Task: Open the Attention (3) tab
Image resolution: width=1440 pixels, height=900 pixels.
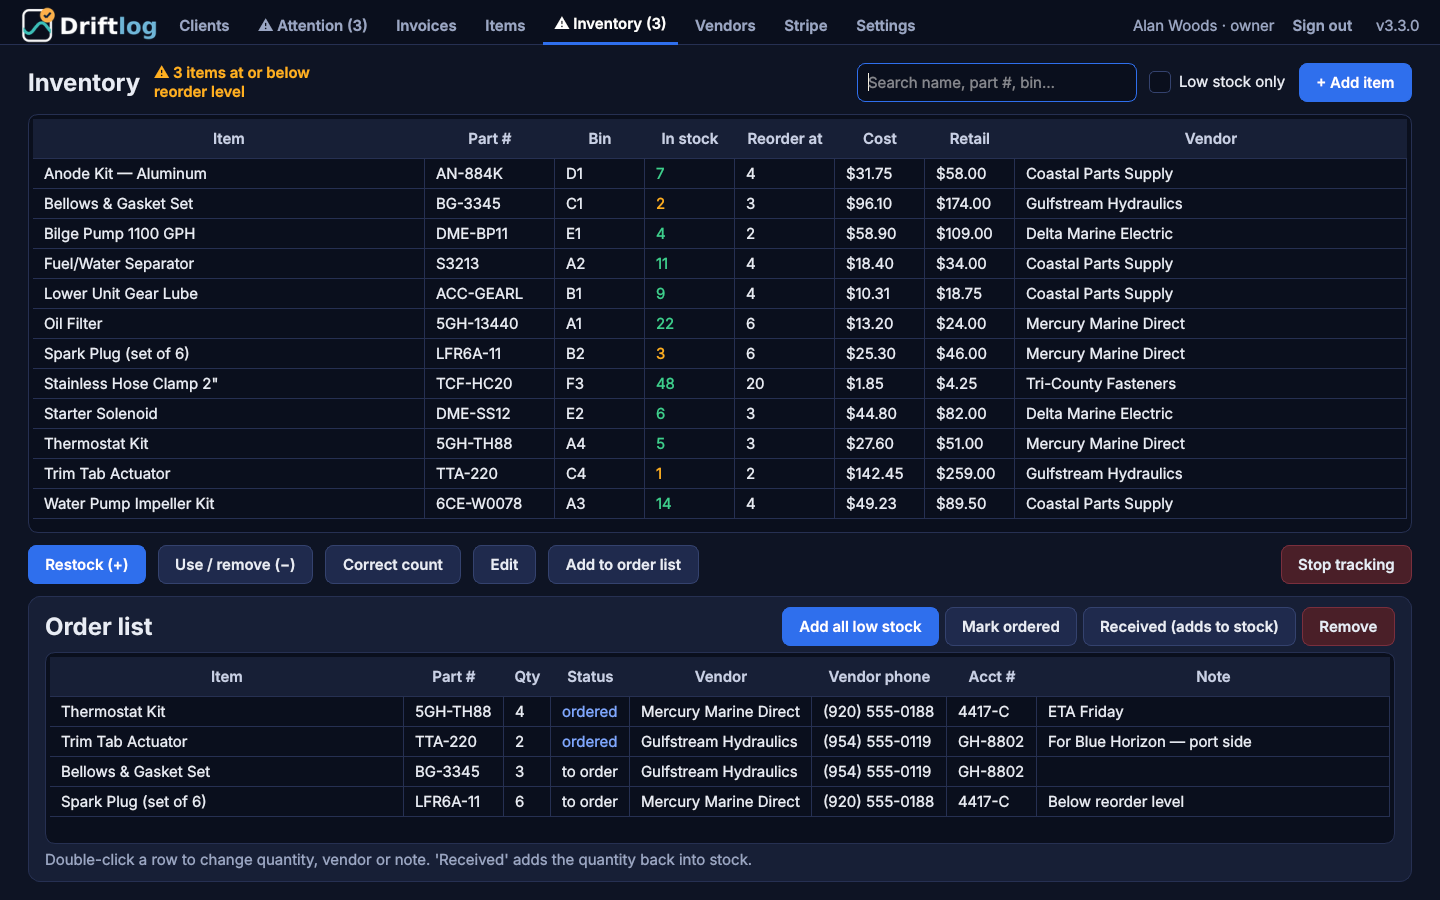Action: [313, 25]
